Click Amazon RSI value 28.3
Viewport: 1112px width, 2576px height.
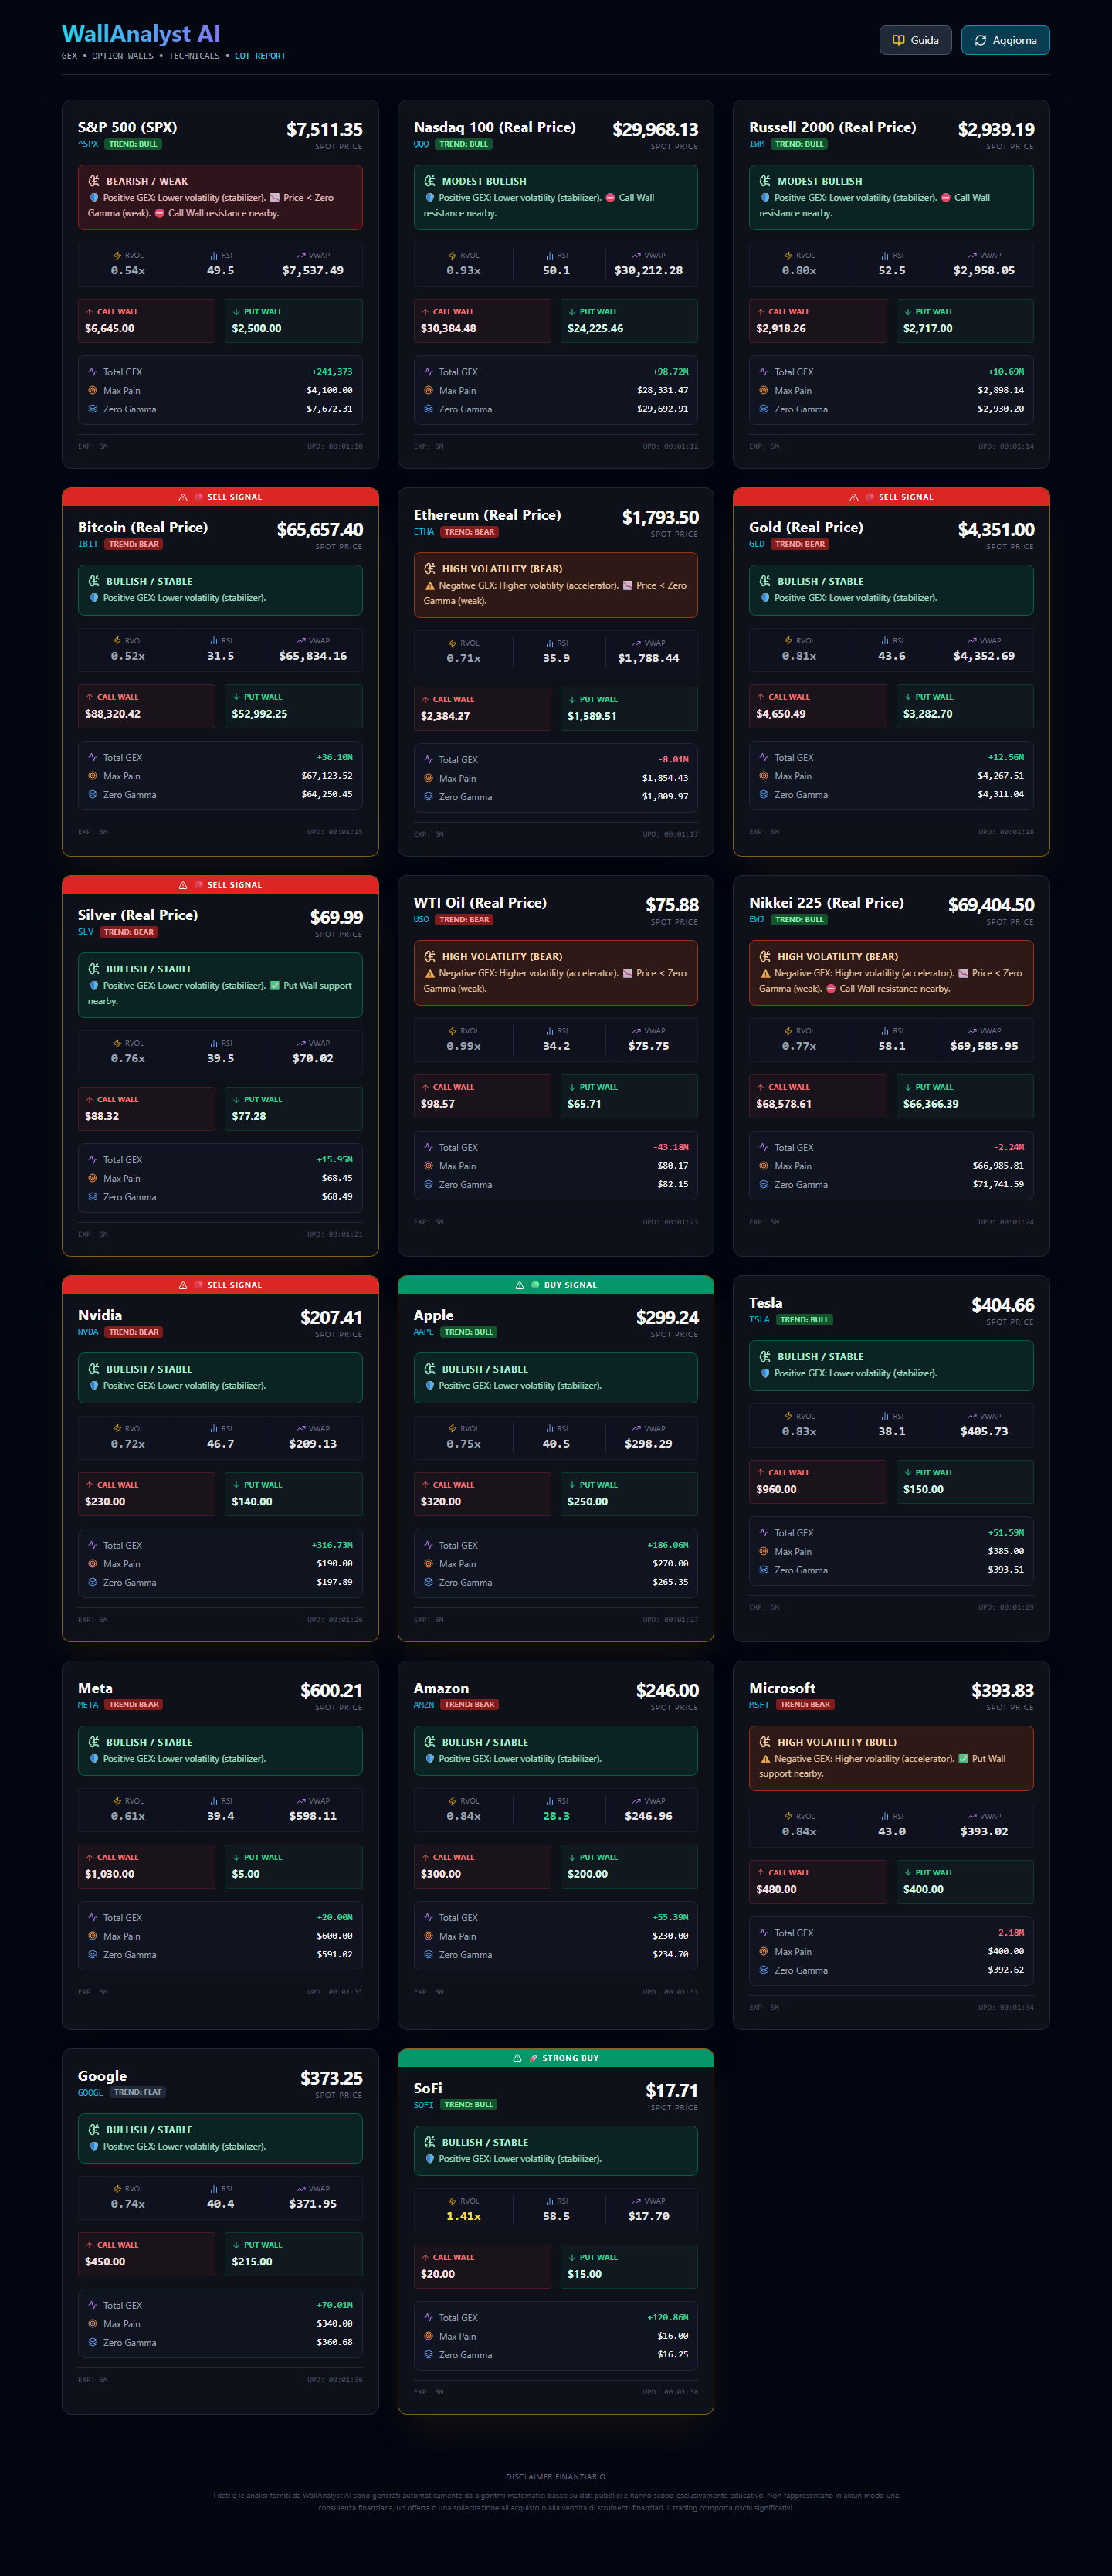556,1816
